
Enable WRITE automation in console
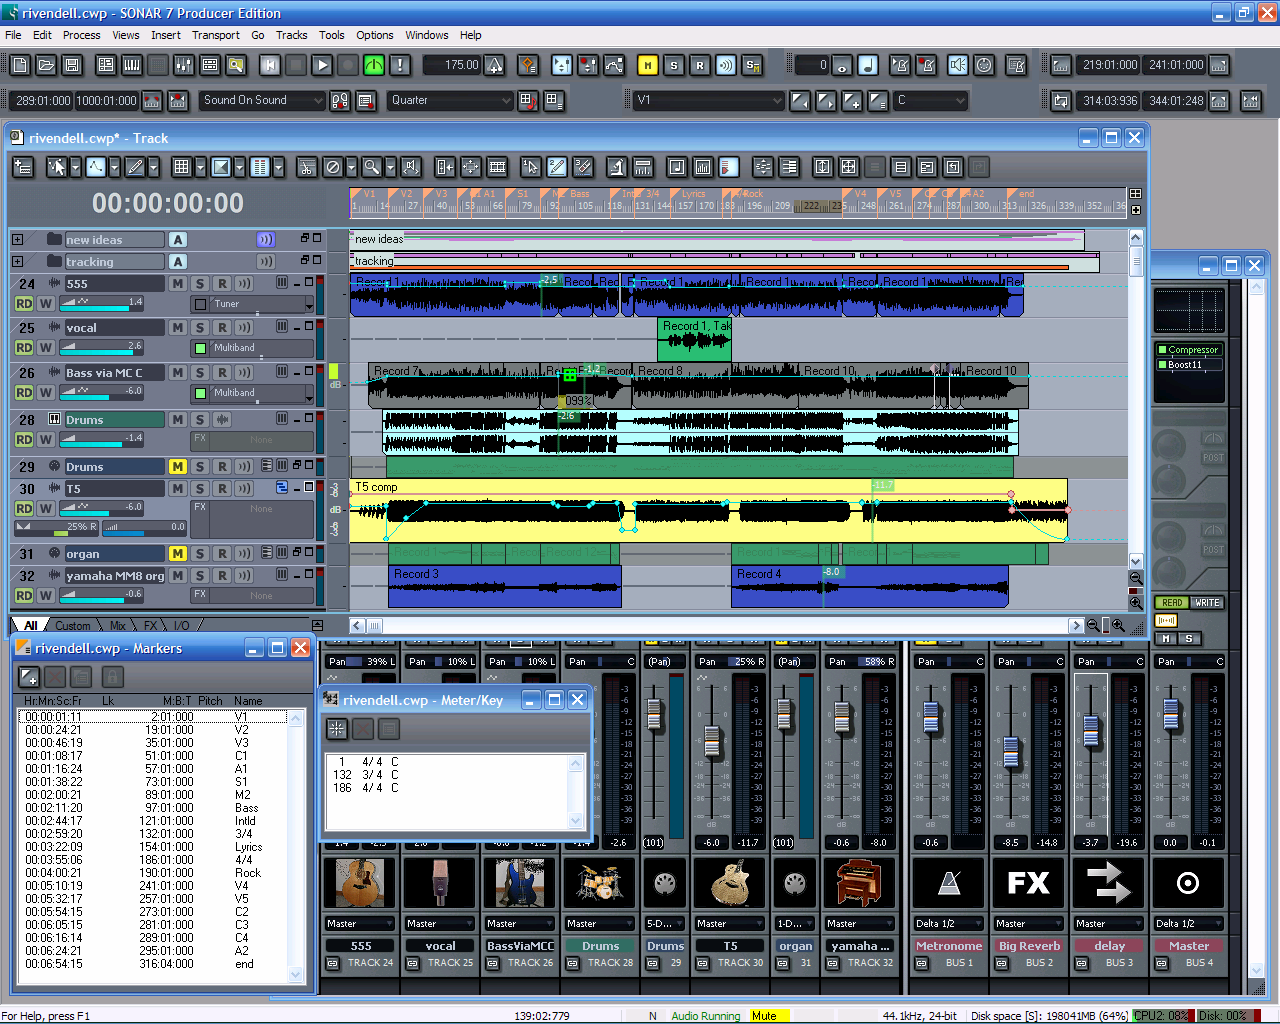[x=1207, y=603]
